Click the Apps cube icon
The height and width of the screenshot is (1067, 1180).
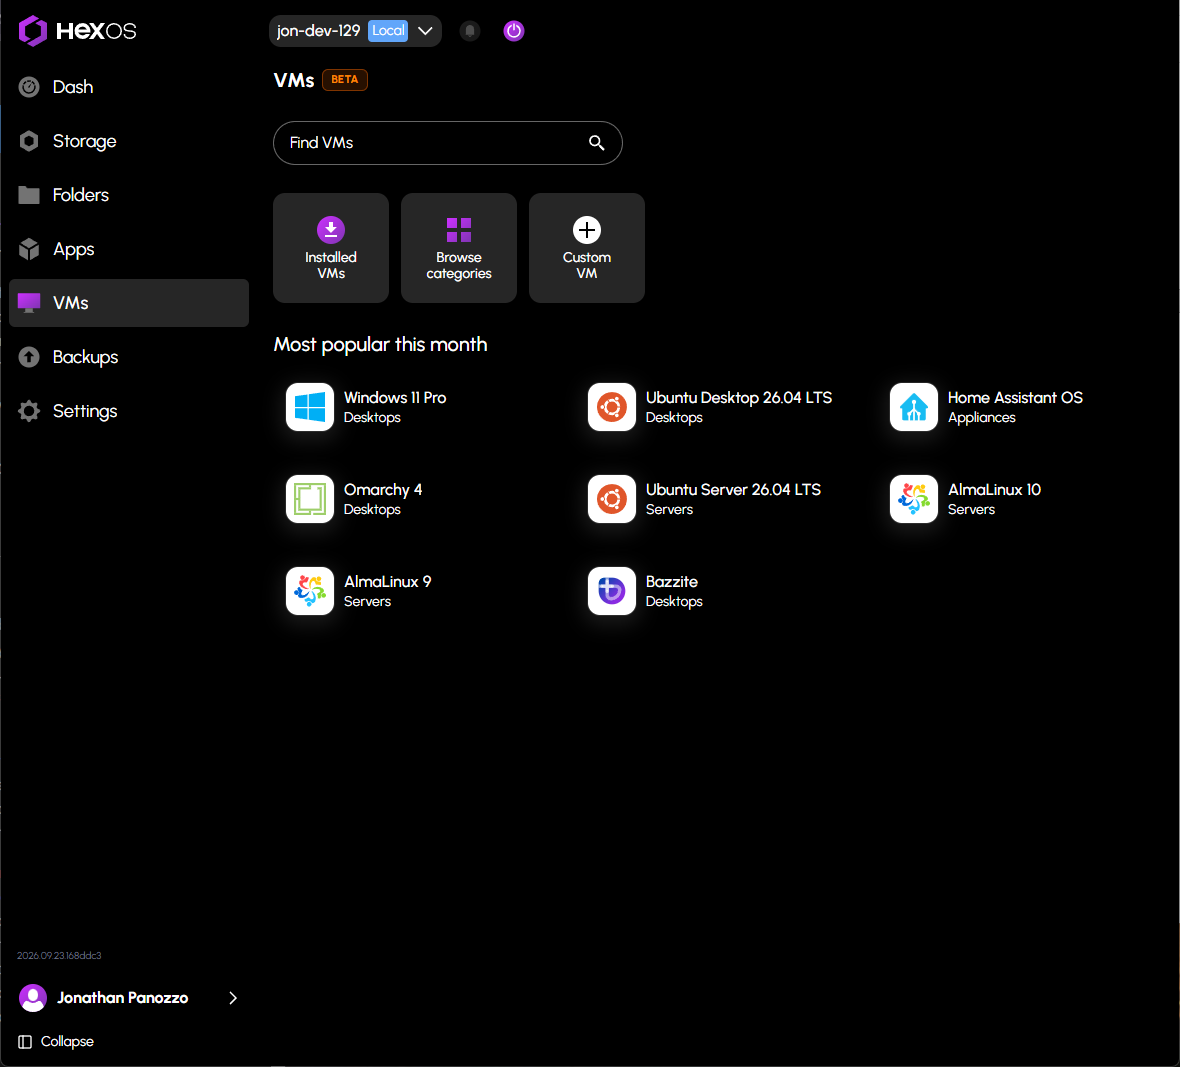29,249
